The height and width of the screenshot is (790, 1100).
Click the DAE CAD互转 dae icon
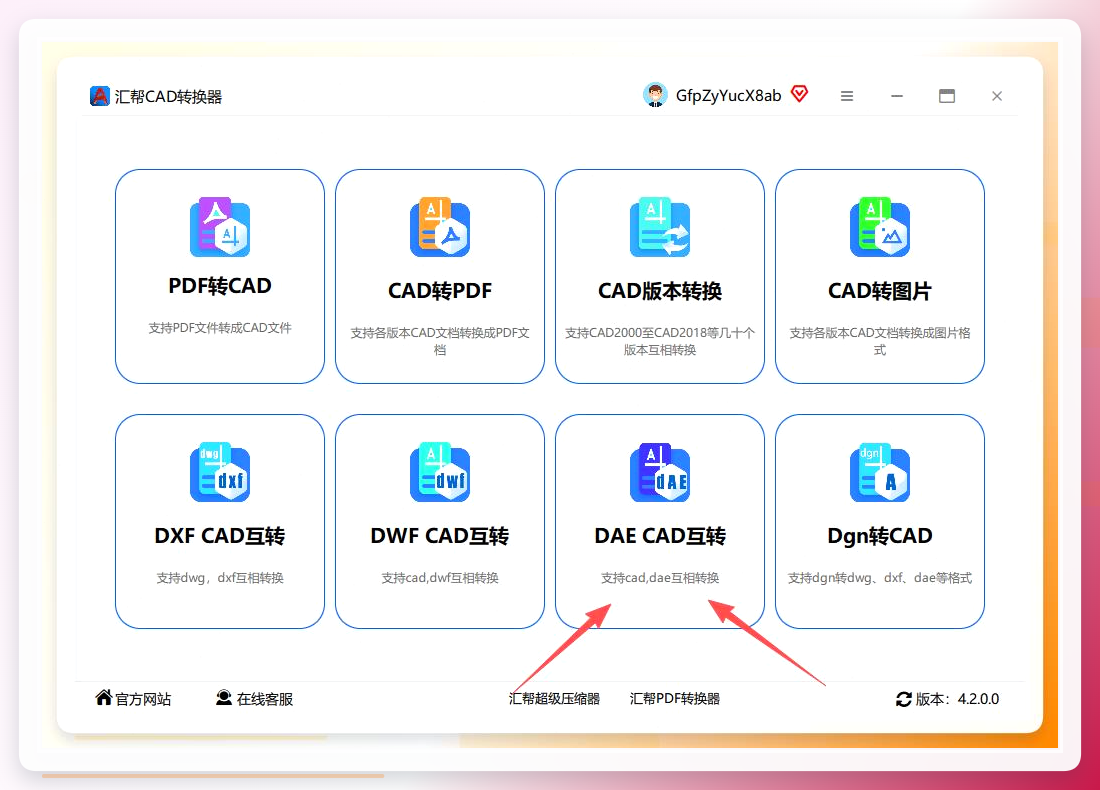659,472
